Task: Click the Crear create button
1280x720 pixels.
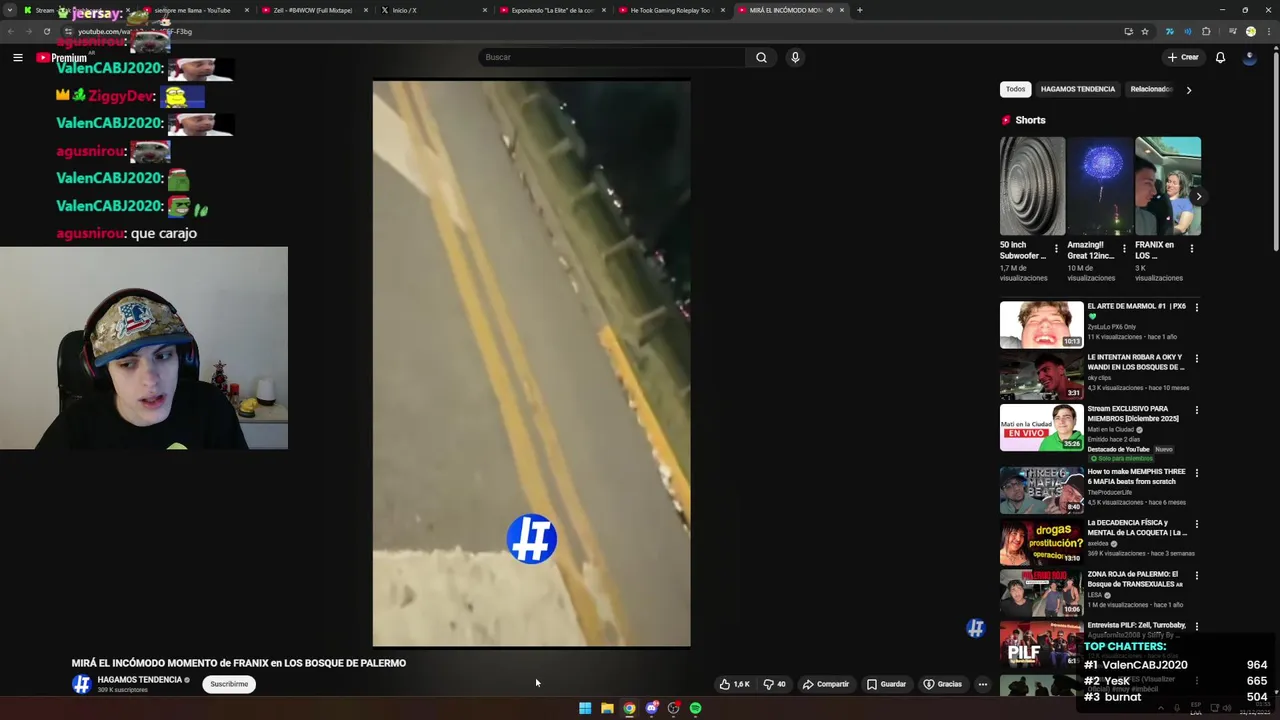Action: click(1182, 57)
